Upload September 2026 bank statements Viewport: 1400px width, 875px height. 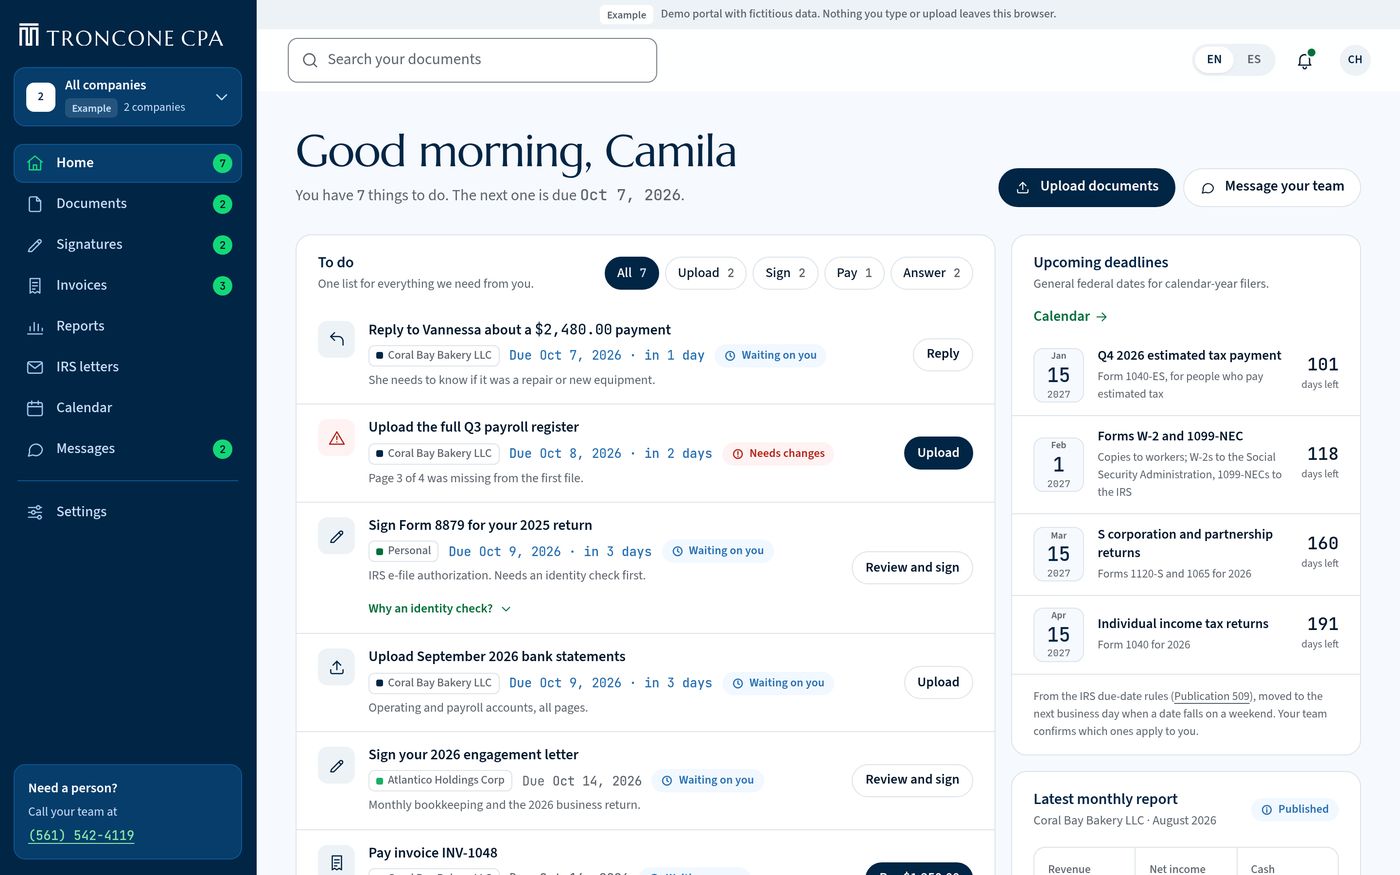[938, 683]
